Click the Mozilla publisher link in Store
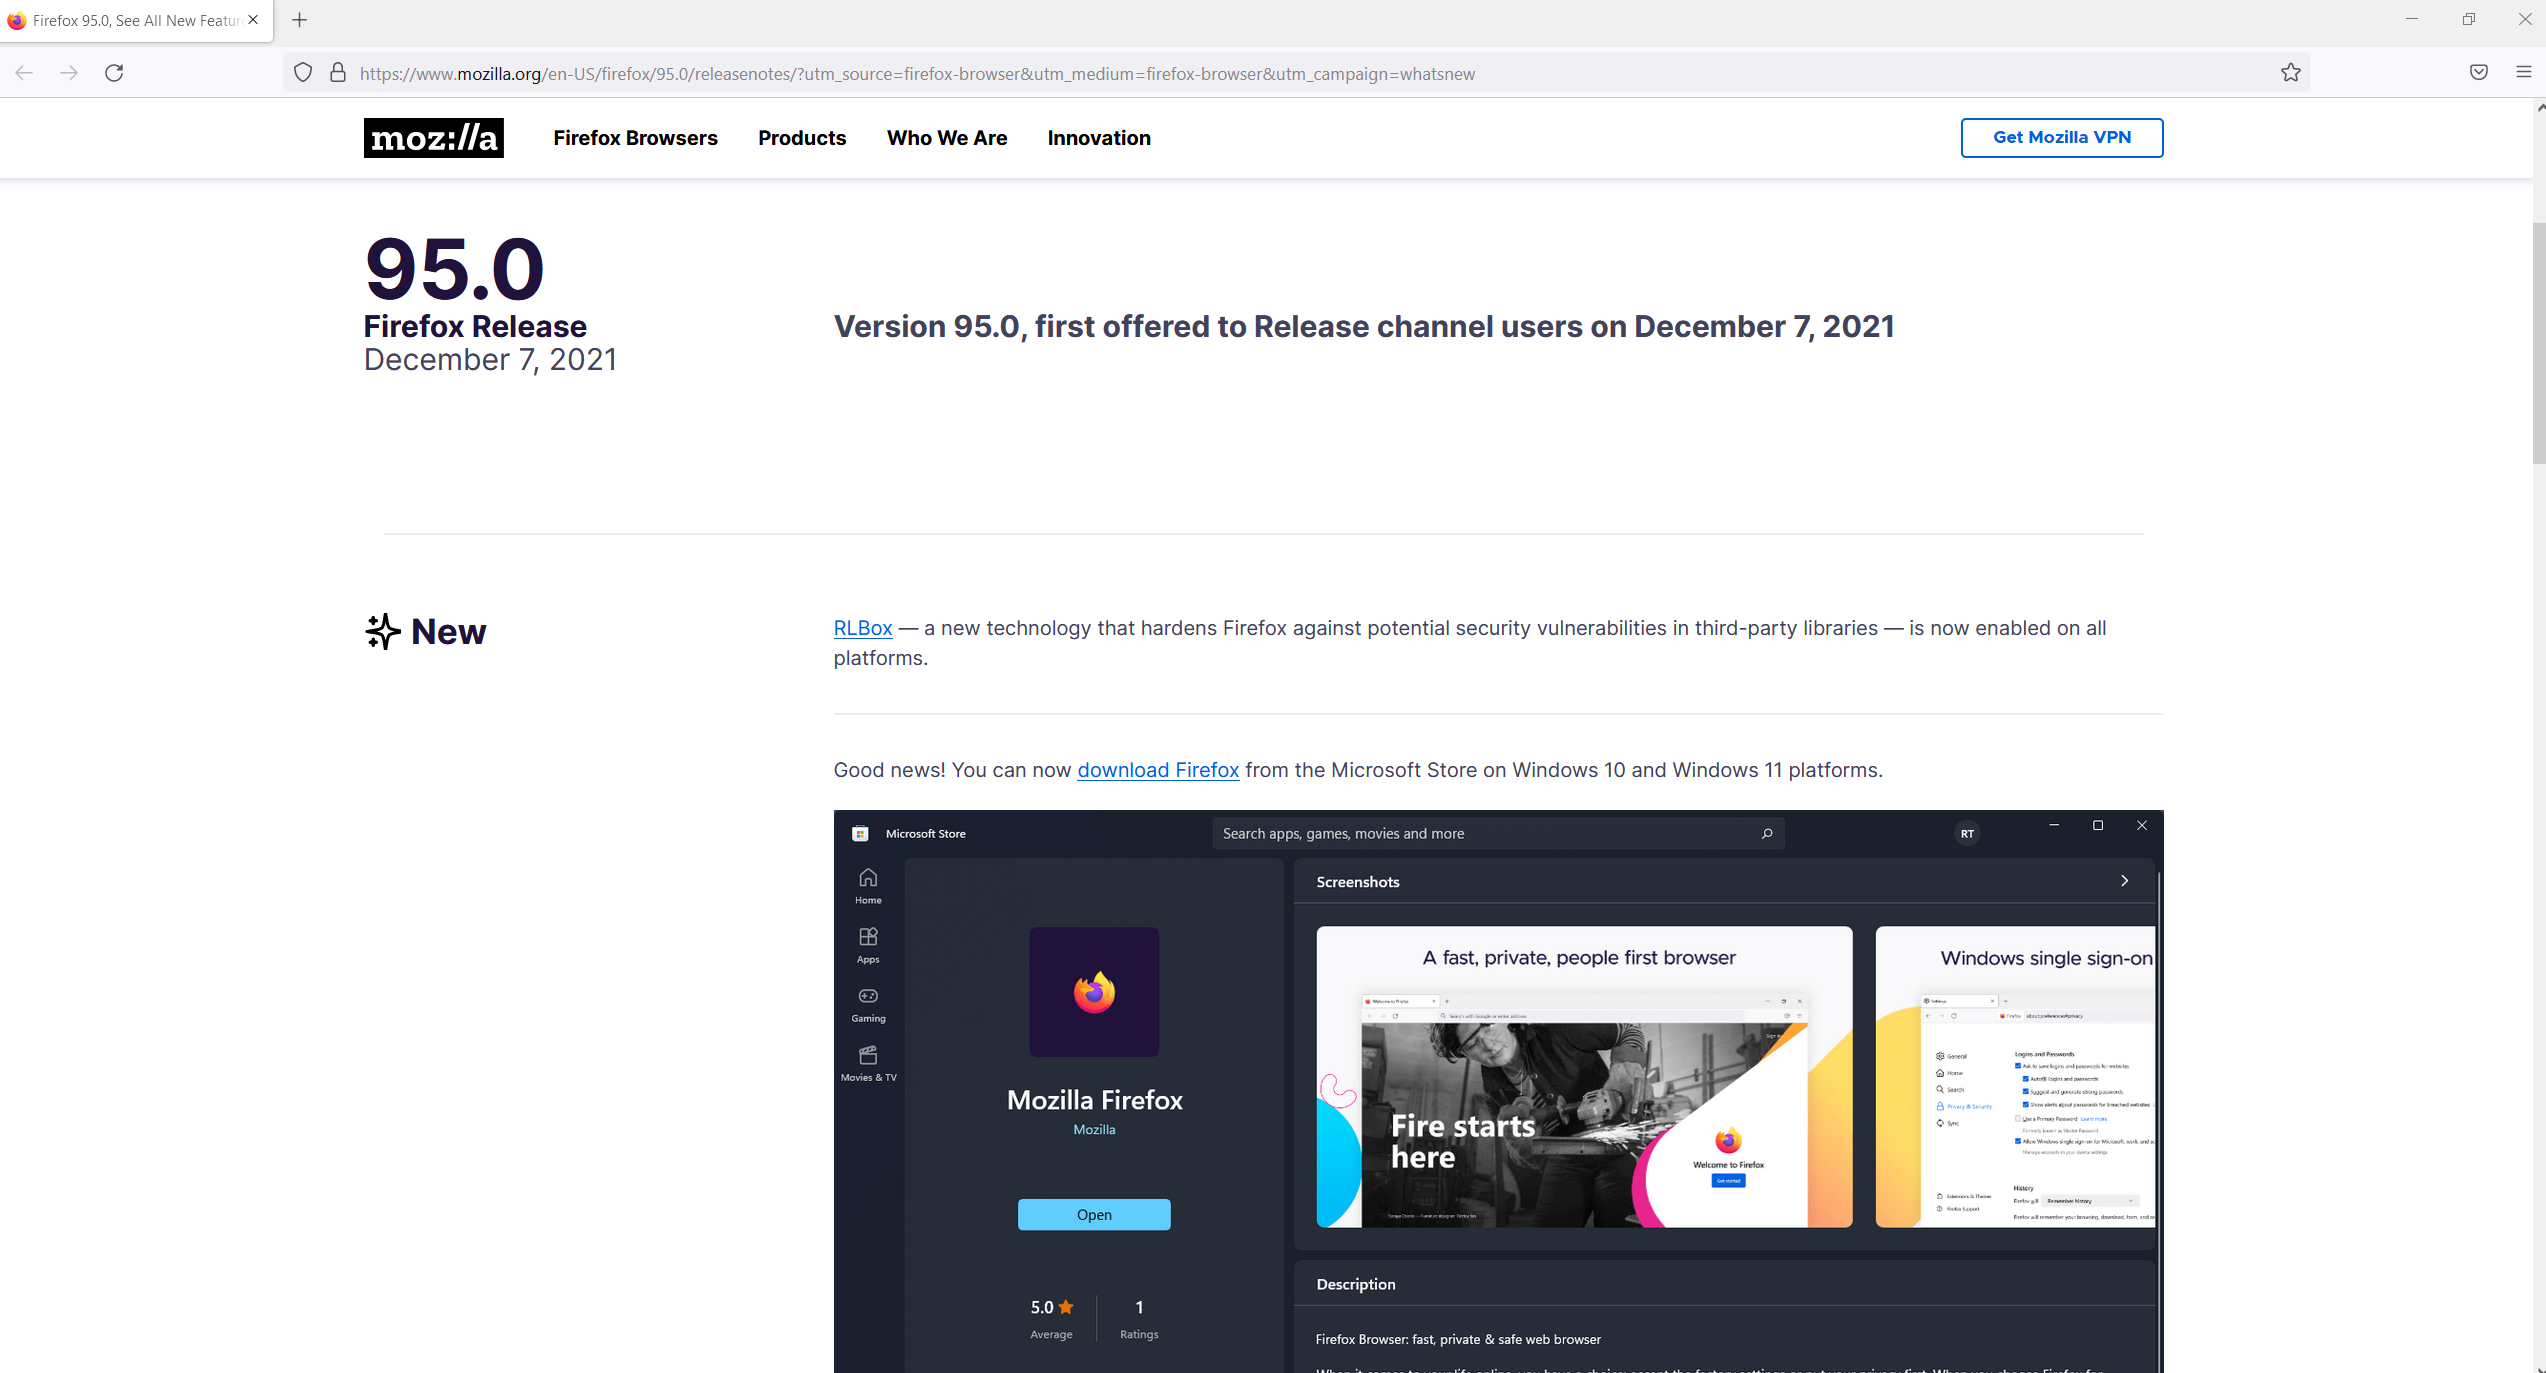 (1094, 1129)
